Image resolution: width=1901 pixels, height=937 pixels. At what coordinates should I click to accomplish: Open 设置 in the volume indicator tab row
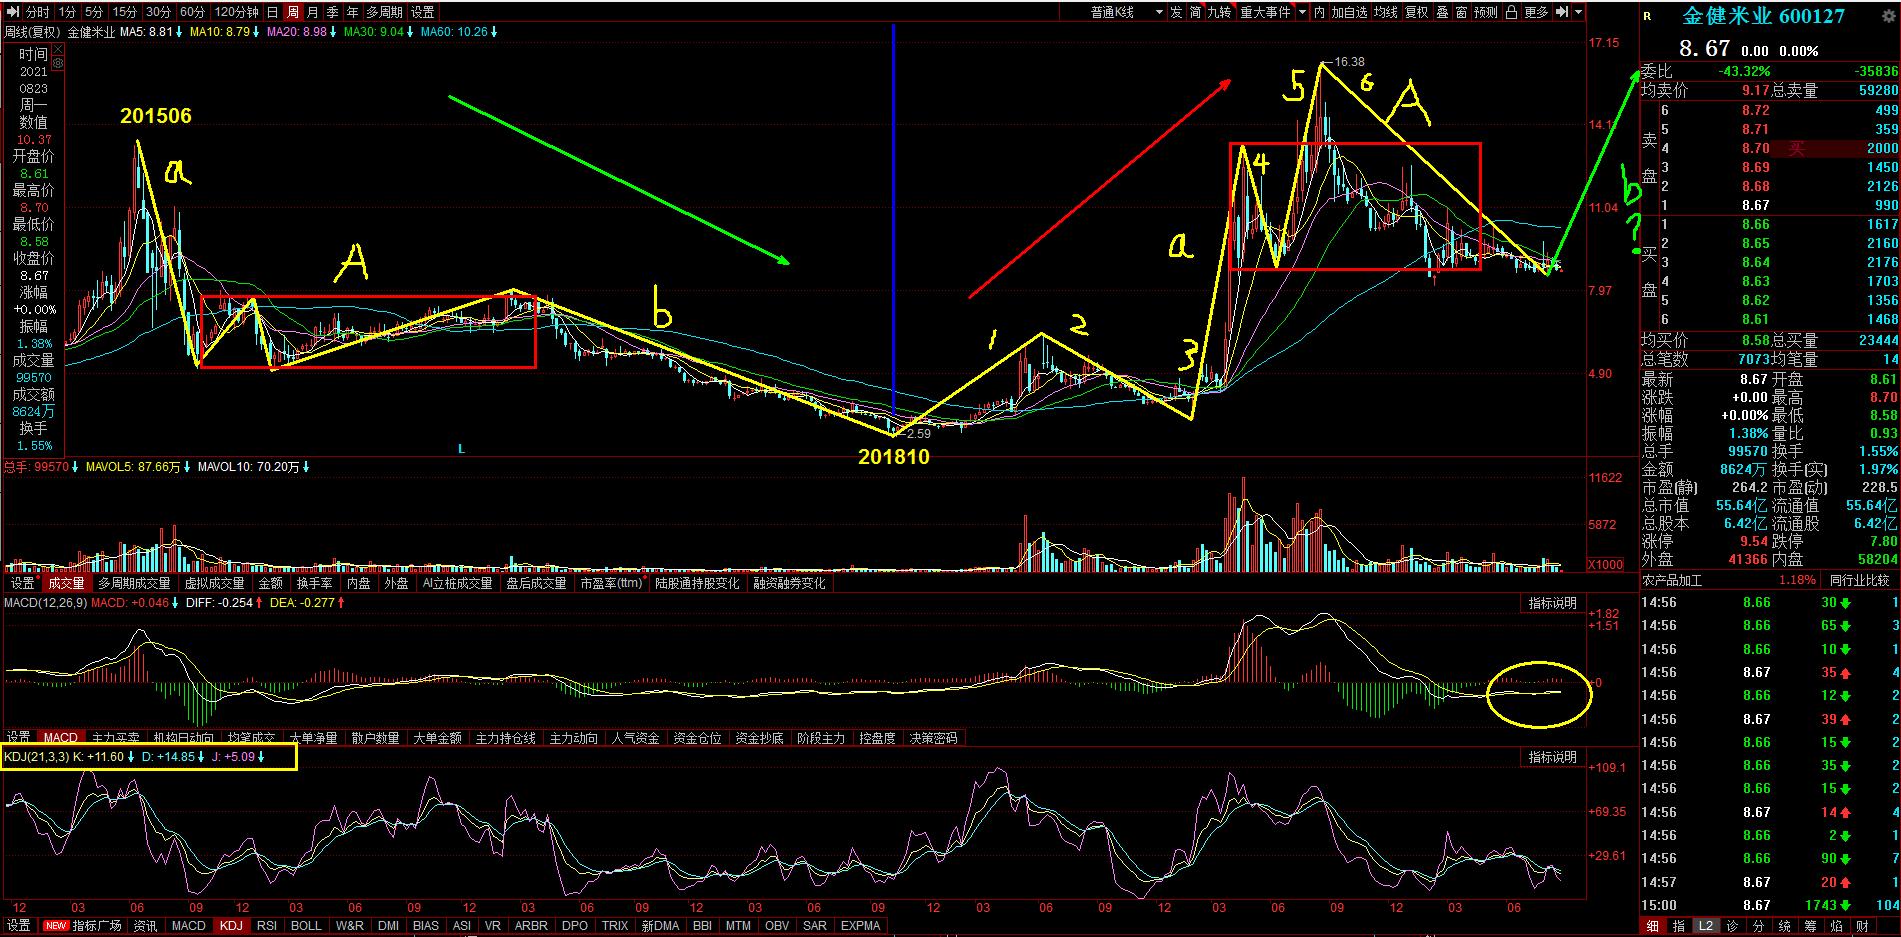22,583
